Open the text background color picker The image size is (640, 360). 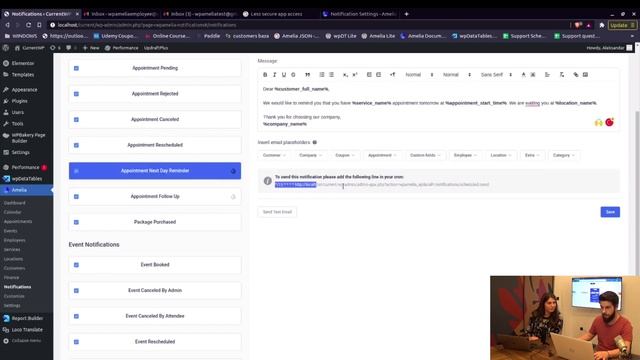[533, 75]
